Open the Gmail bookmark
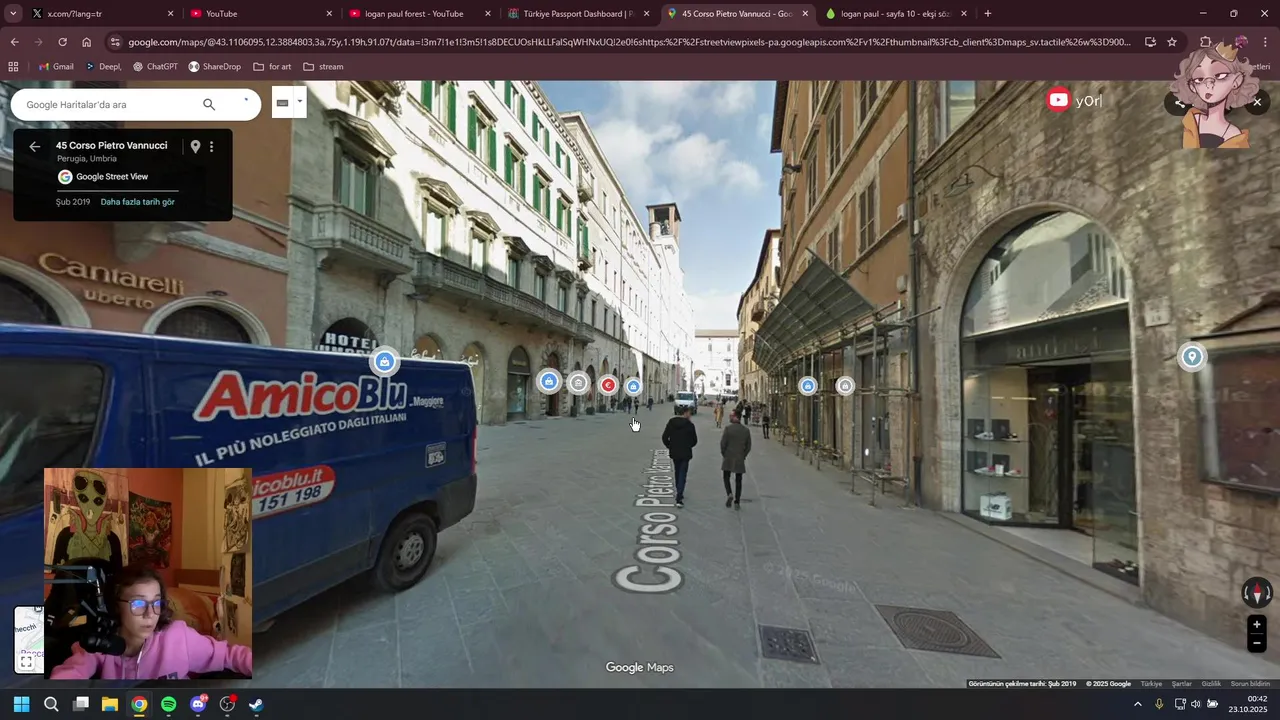The width and height of the screenshot is (1280, 720). pyautogui.click(x=56, y=67)
